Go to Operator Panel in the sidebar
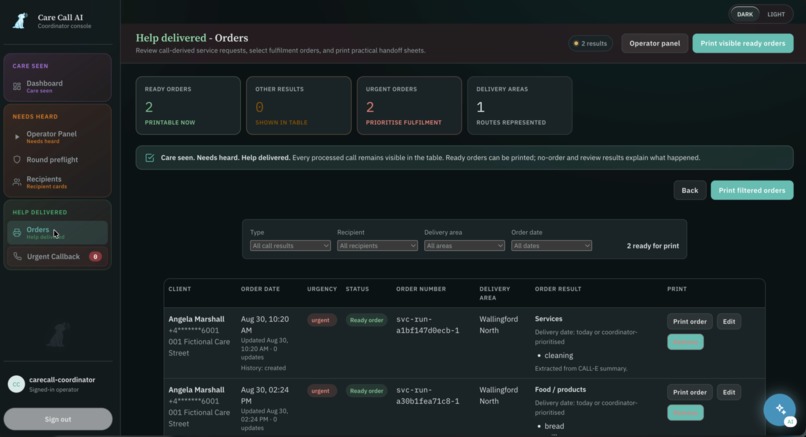 click(58, 137)
